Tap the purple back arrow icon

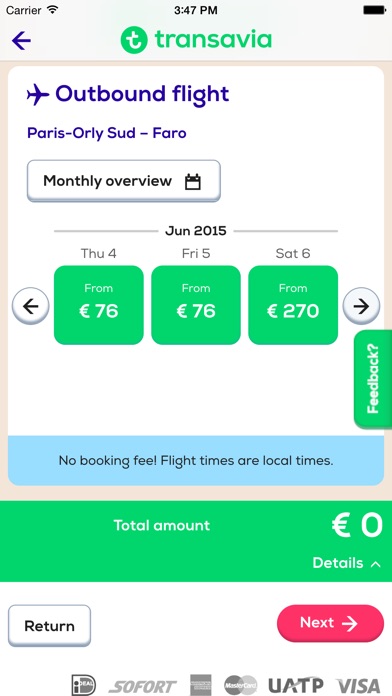(21, 41)
